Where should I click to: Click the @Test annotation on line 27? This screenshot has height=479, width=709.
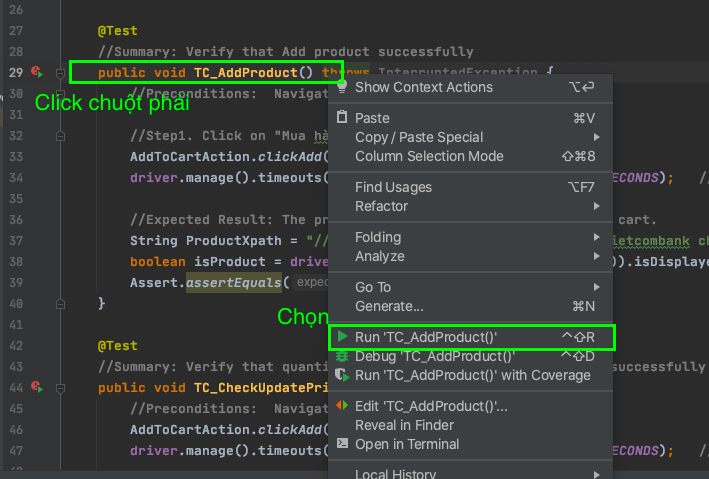118,31
